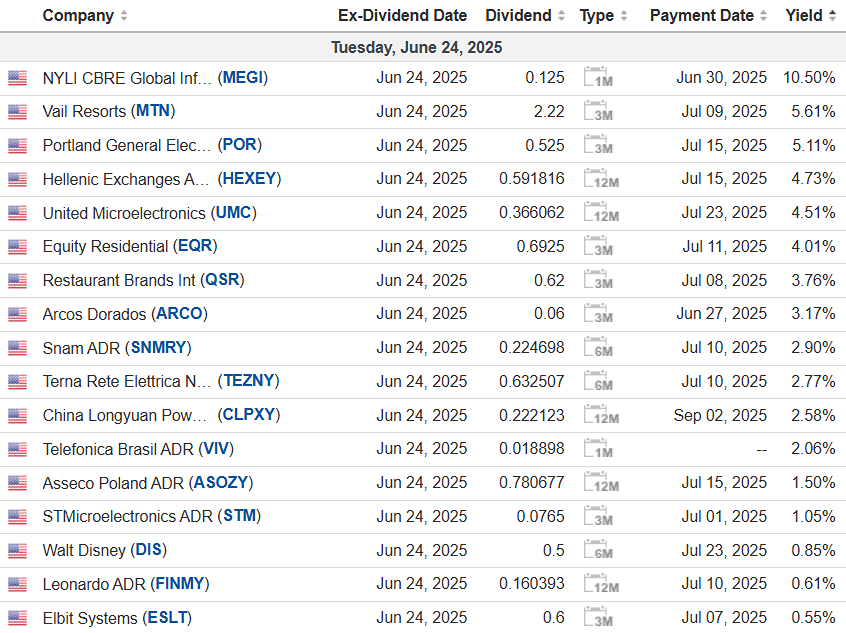
Task: Click the flag icon beside Snam ADR
Action: tap(17, 348)
